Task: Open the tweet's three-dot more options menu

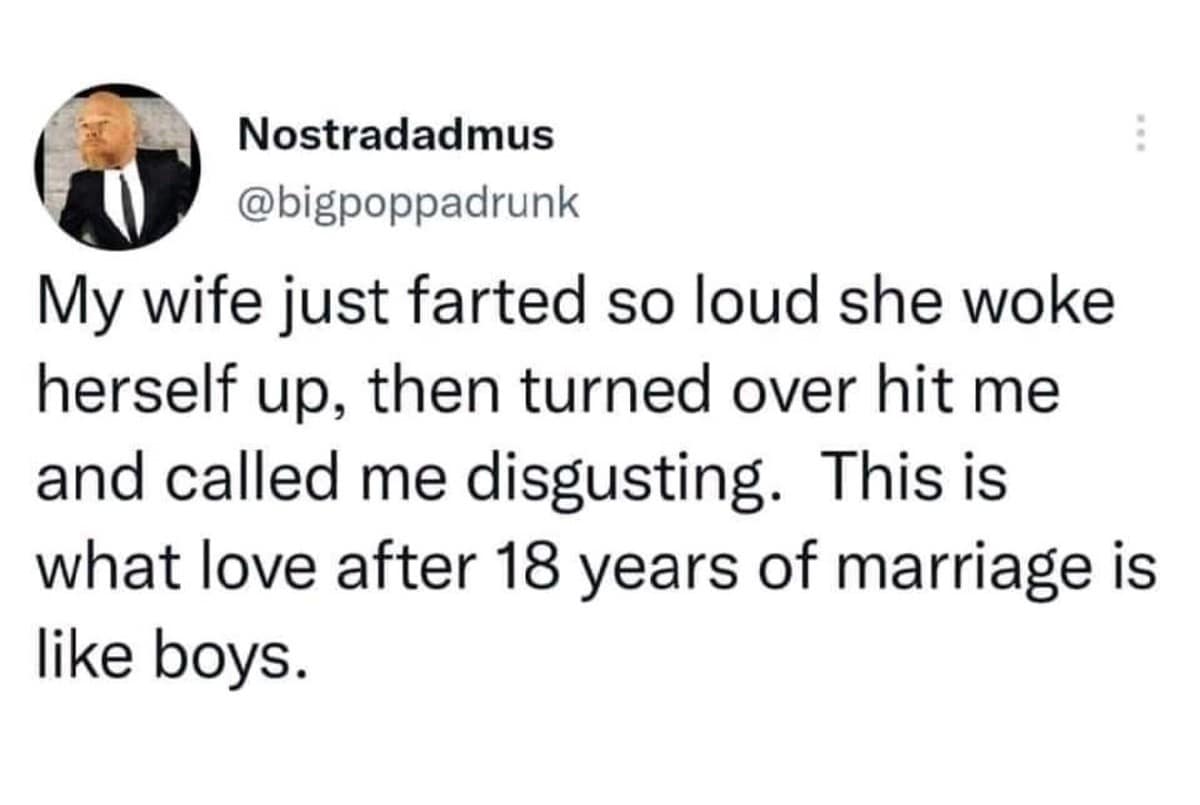Action: click(x=1136, y=133)
